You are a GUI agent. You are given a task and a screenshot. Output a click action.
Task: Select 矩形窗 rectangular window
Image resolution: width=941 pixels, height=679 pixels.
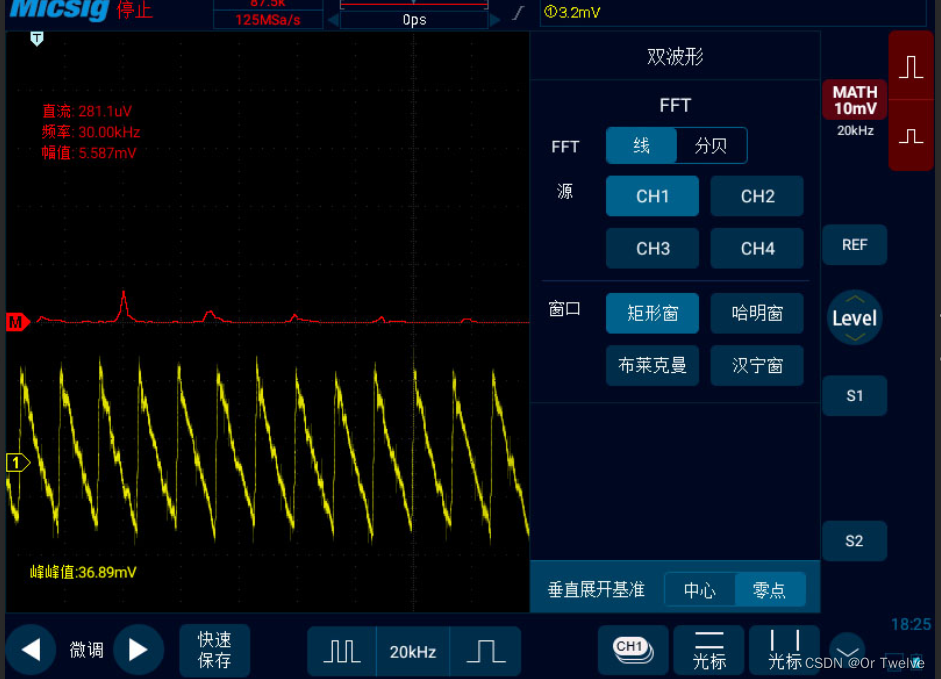tap(652, 313)
